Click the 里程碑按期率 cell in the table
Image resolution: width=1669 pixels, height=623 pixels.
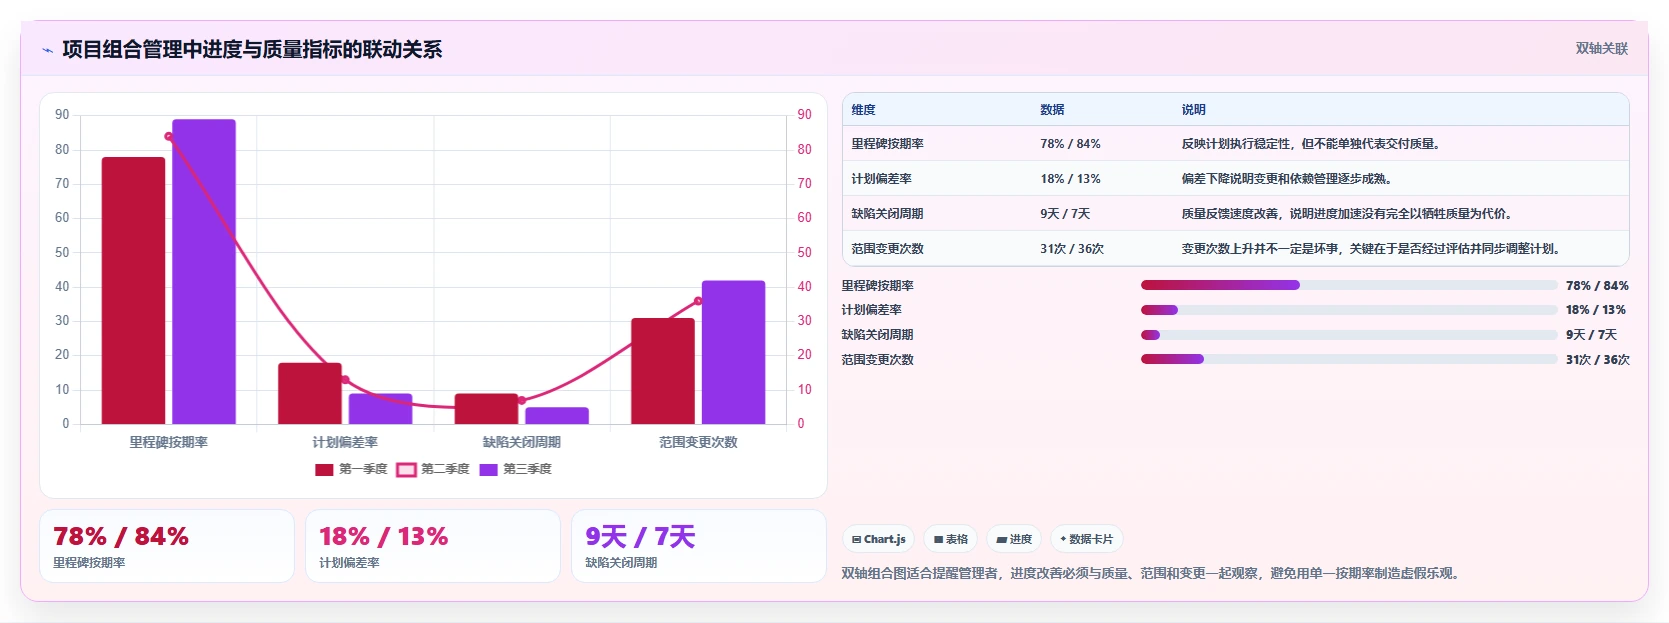[x=887, y=144]
